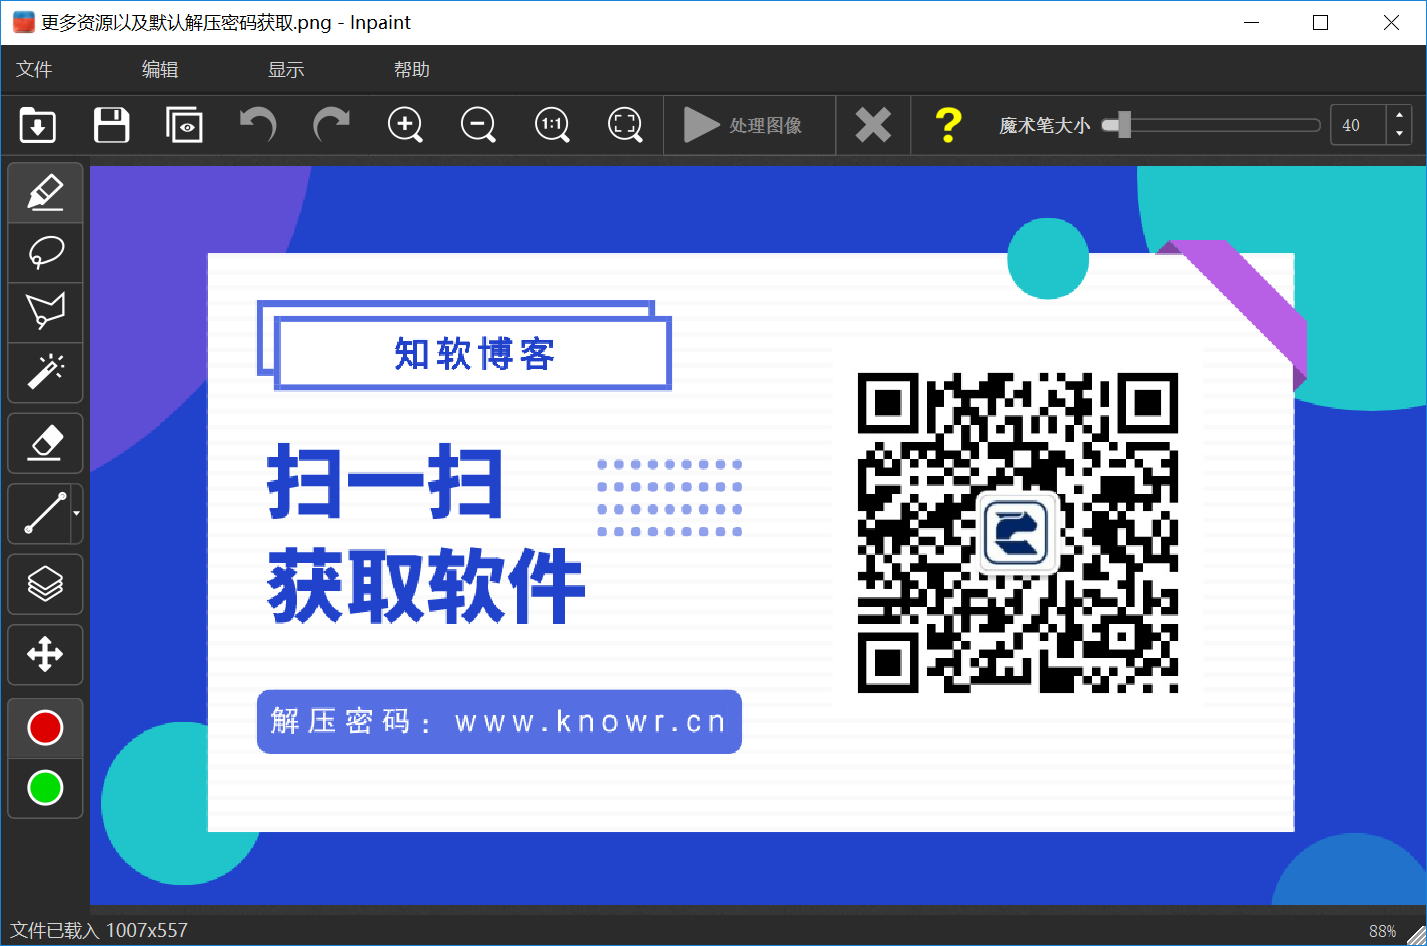This screenshot has height=946, width=1427.
Task: Click the 解压密码 www.knowr.cn banner in image
Action: [499, 721]
